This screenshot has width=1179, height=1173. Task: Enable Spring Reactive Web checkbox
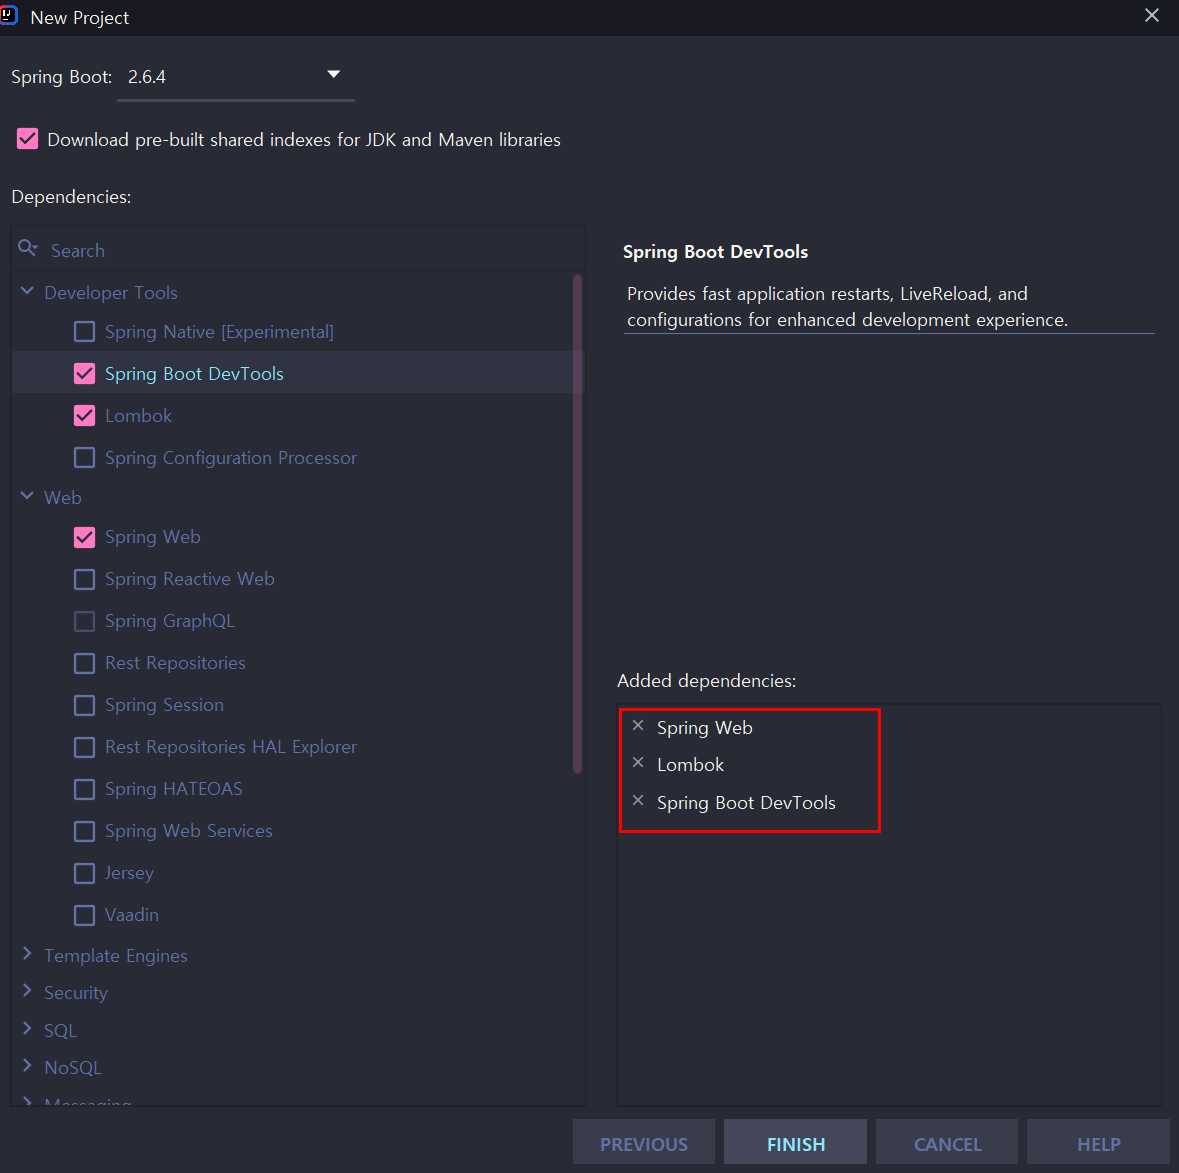point(84,579)
